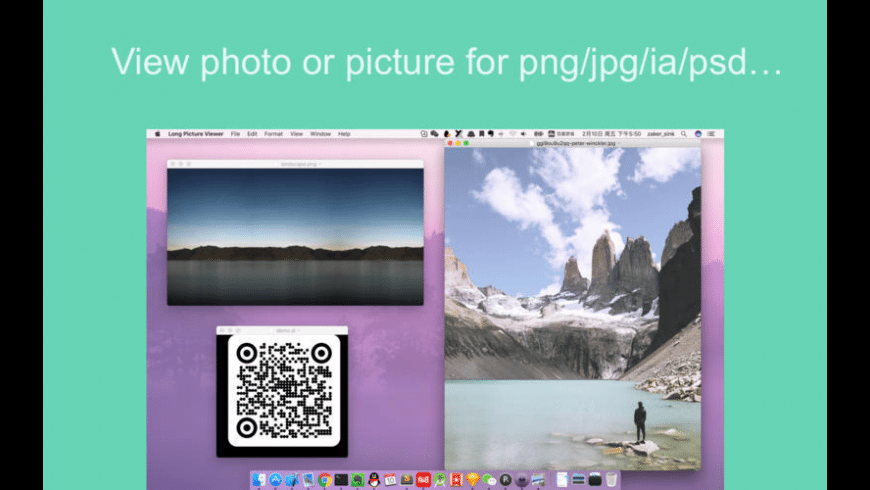This screenshot has height=490, width=870.
Task: Open QQ penguin icon in dock
Action: tap(374, 479)
